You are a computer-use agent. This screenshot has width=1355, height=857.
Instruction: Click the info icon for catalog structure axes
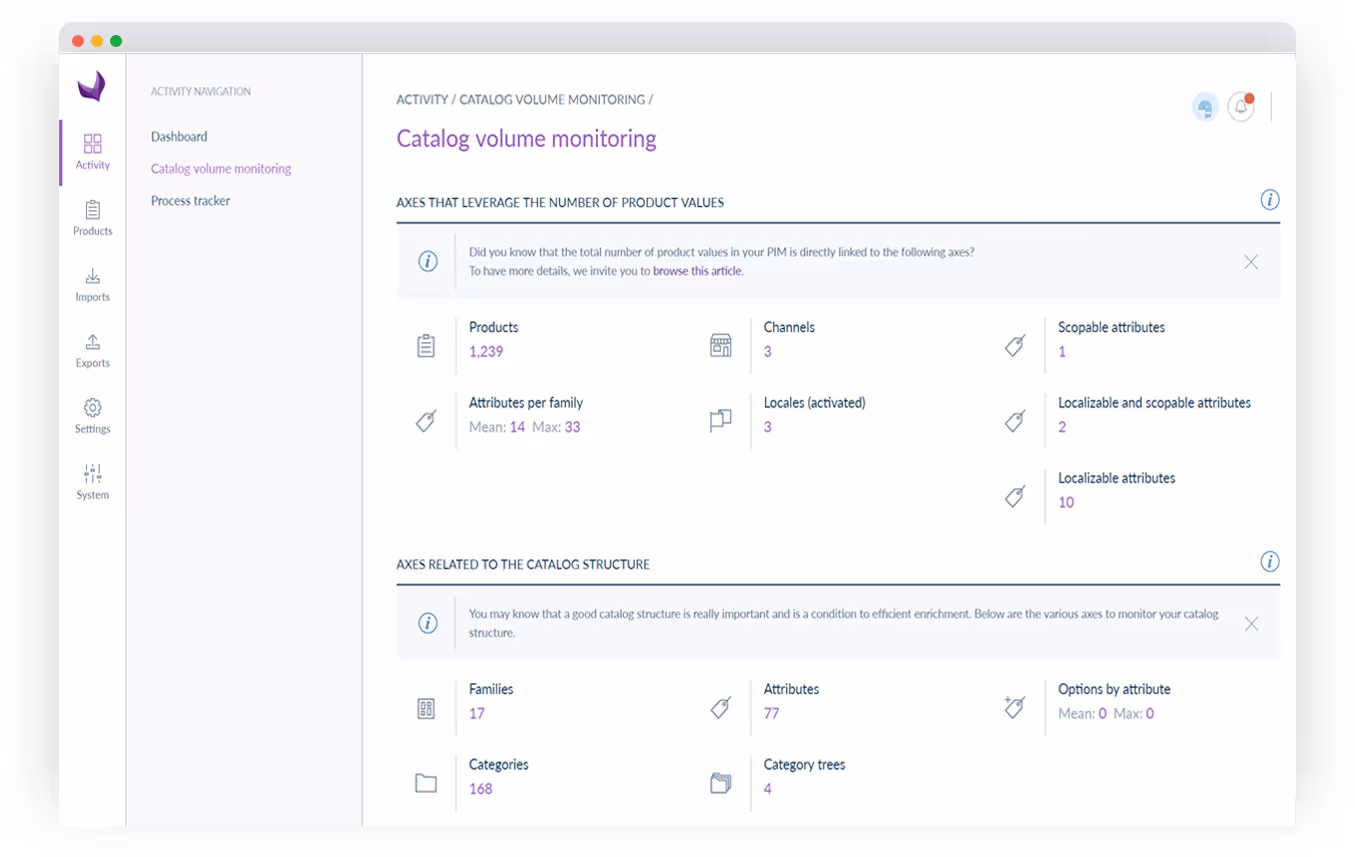click(1270, 561)
